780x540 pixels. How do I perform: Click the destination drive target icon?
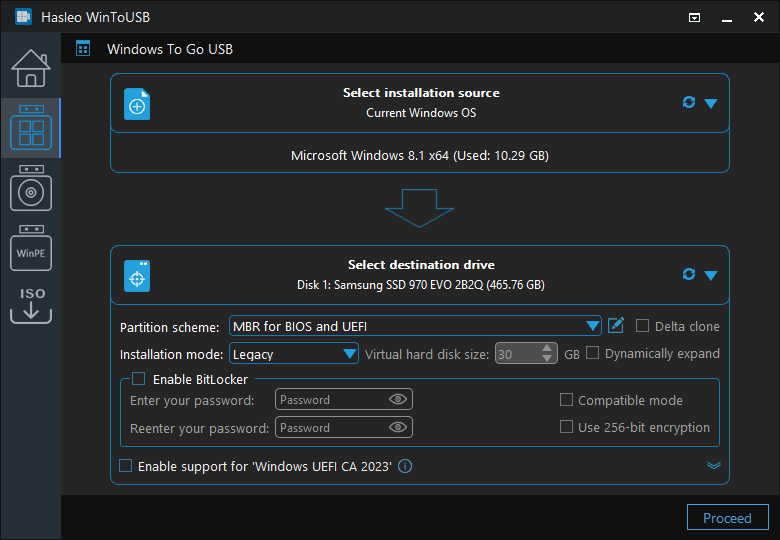pyautogui.click(x=137, y=276)
